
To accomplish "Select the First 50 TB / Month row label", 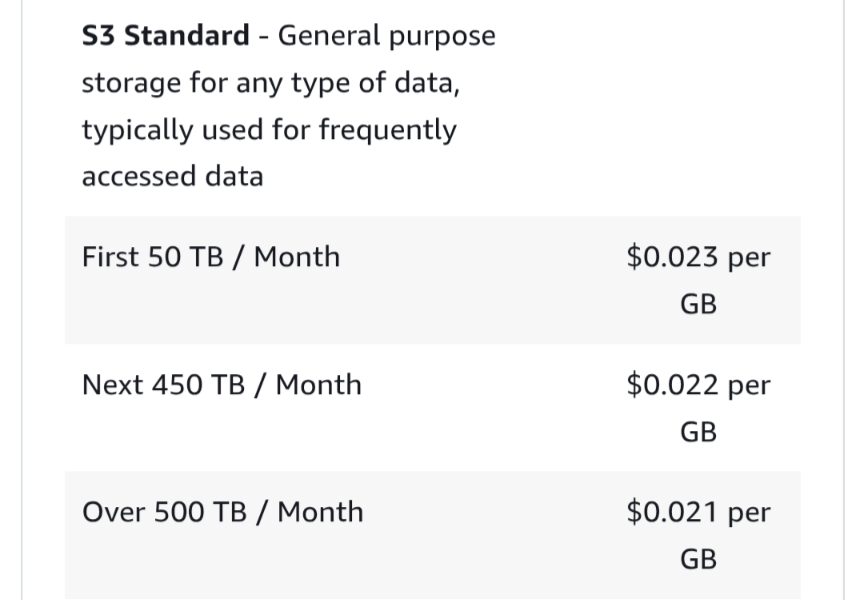I will click(x=211, y=257).
